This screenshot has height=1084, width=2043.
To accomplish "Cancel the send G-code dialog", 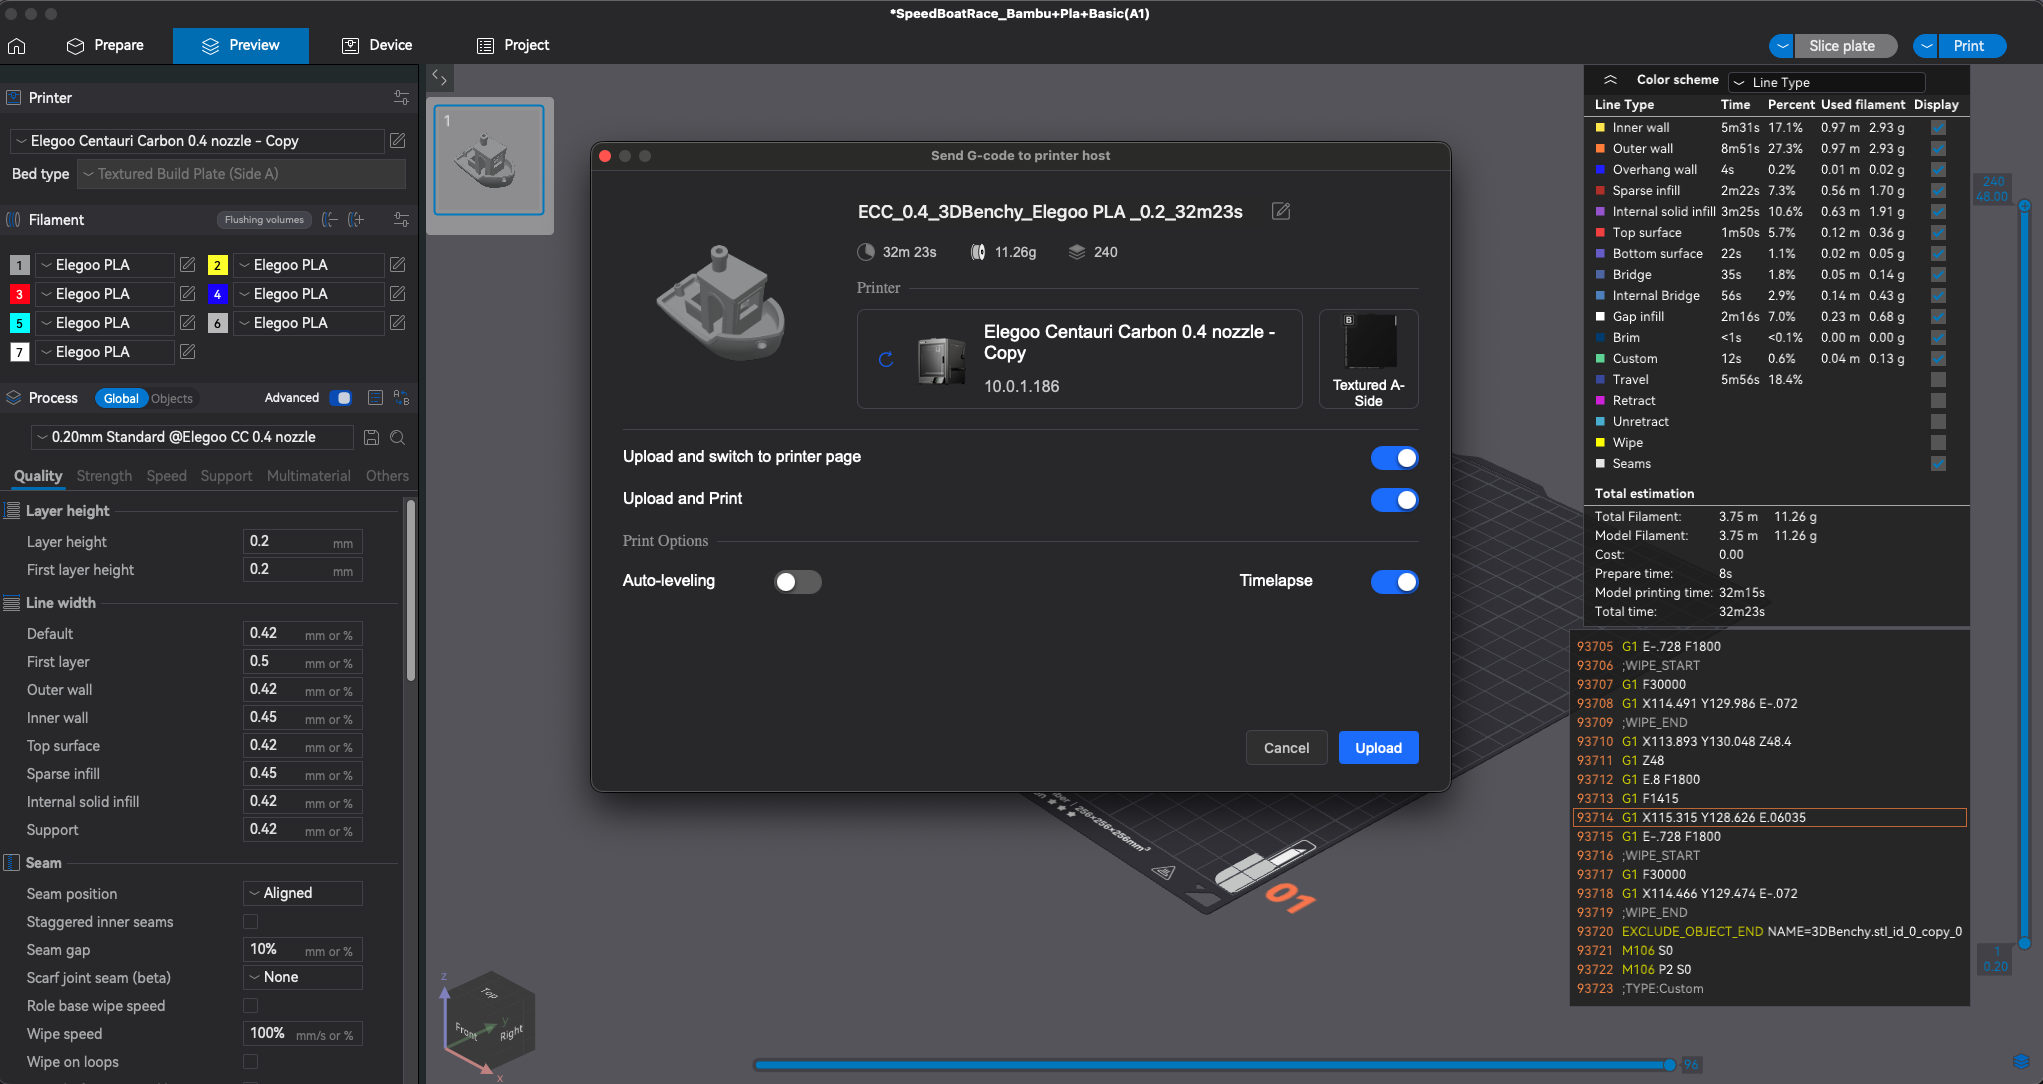I will tap(1286, 748).
